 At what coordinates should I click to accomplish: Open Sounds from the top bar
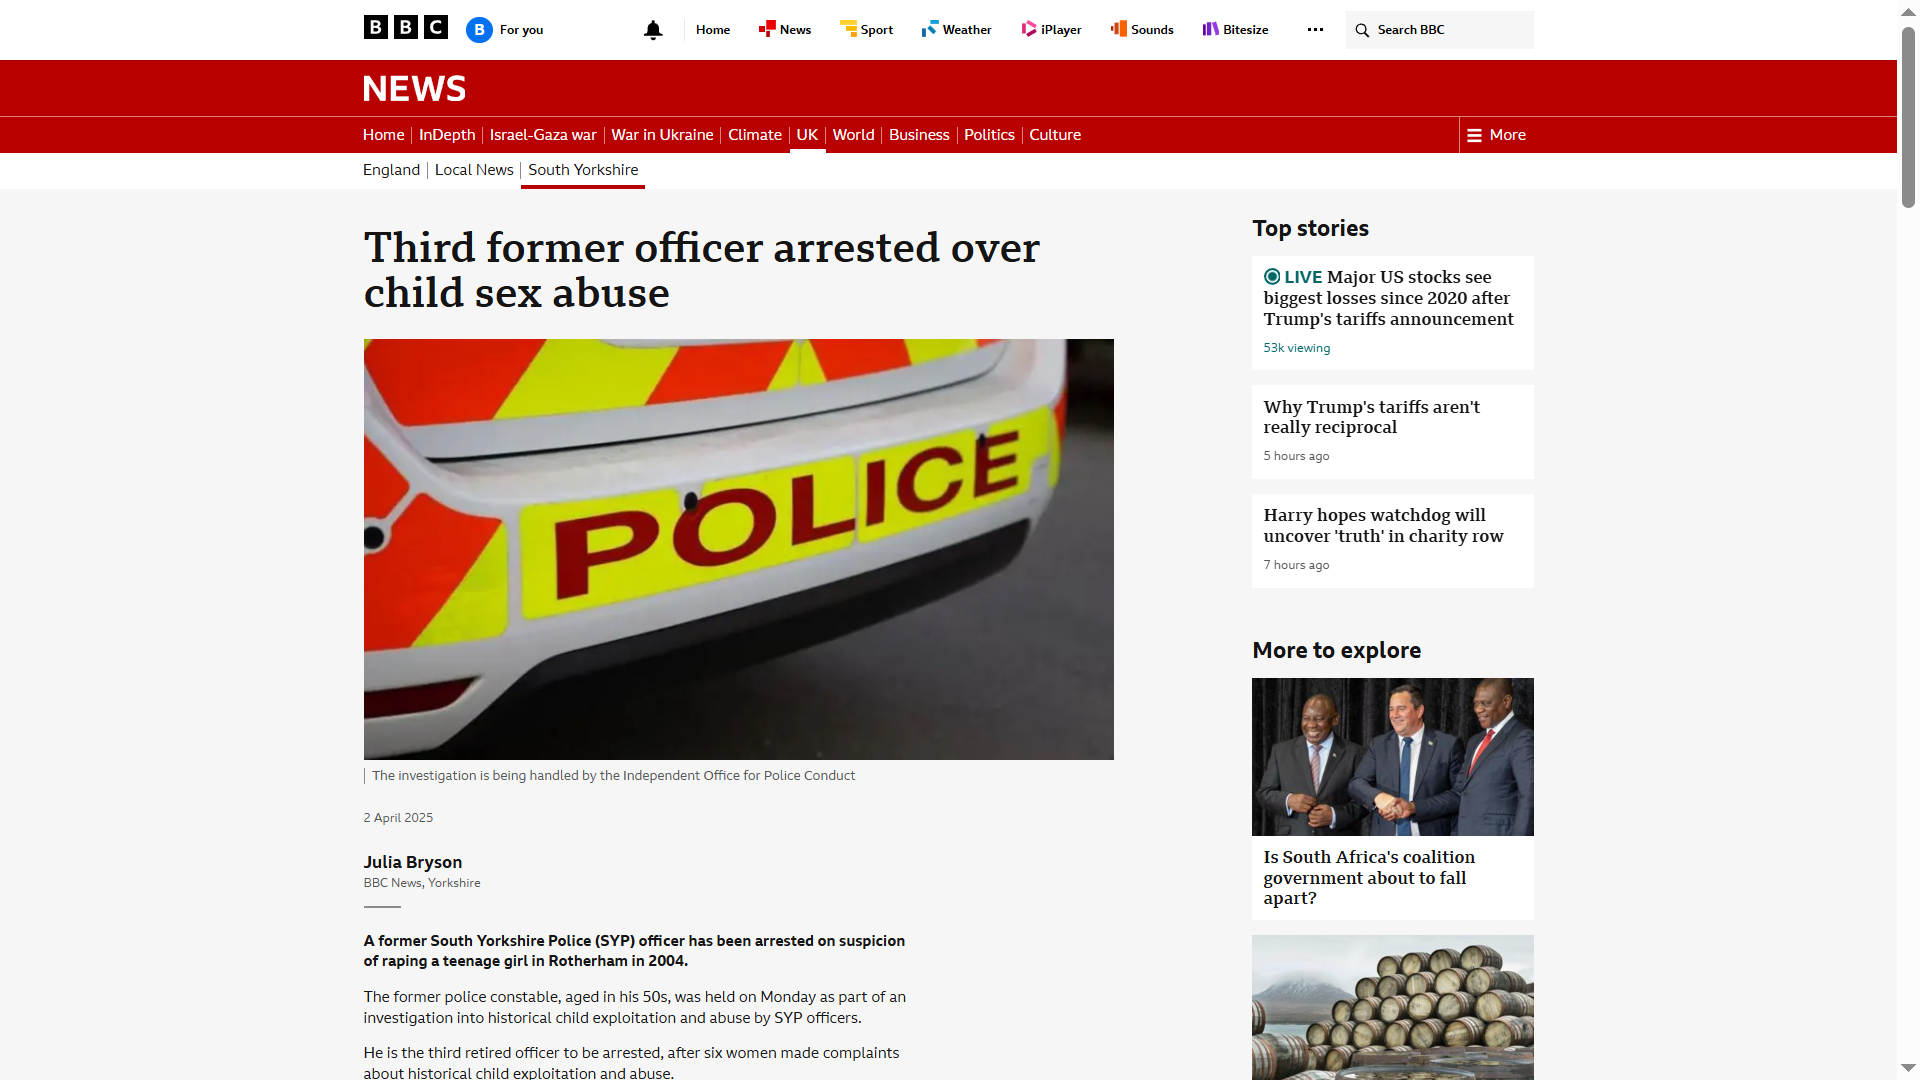coord(1142,30)
